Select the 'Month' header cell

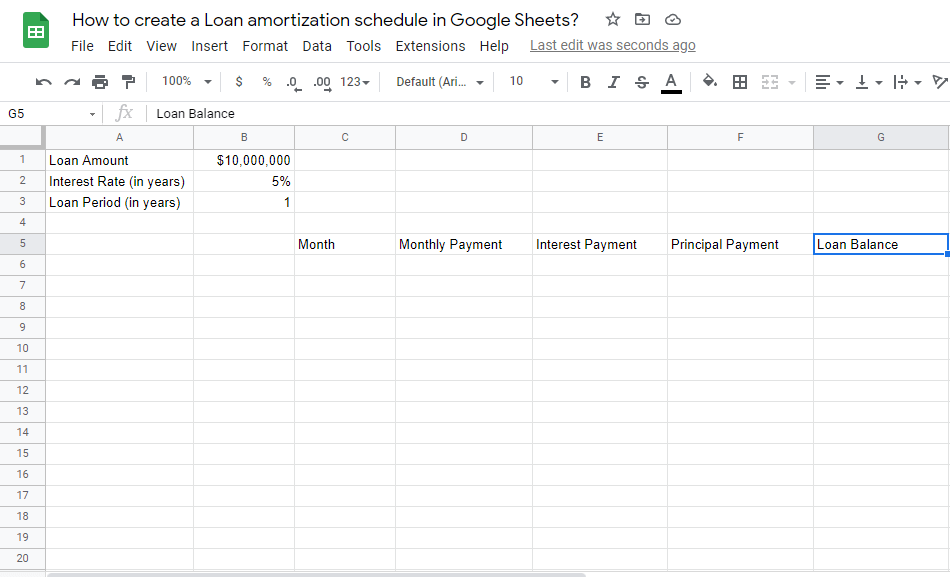(x=345, y=244)
